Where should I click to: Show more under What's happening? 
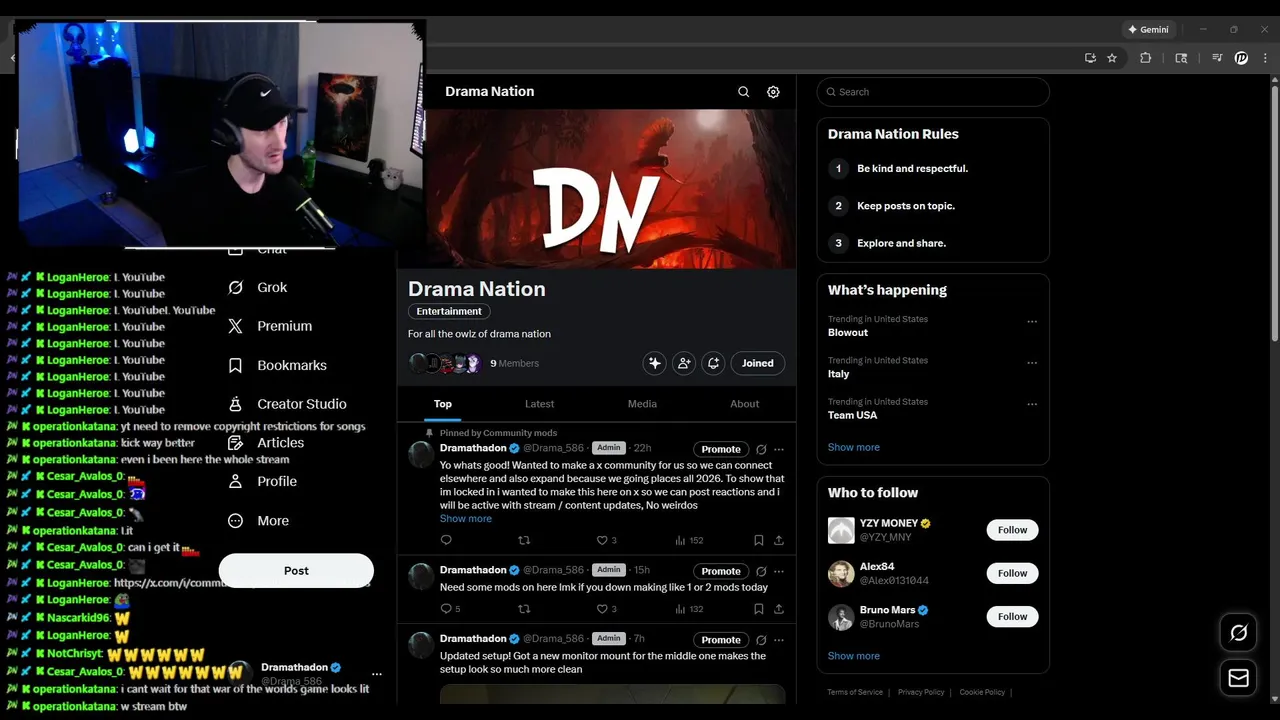(854, 447)
